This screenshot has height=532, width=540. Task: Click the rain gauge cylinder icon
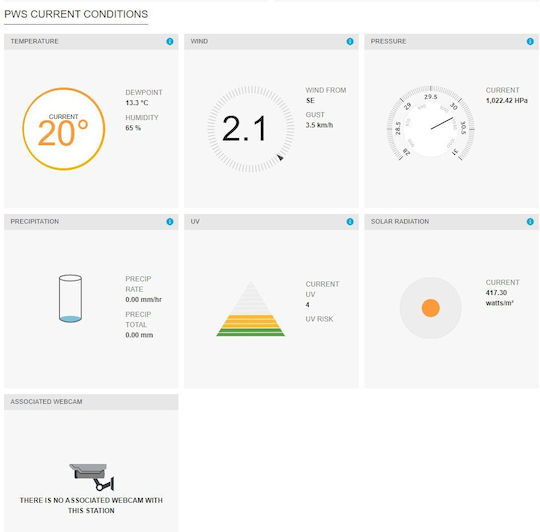[70, 298]
